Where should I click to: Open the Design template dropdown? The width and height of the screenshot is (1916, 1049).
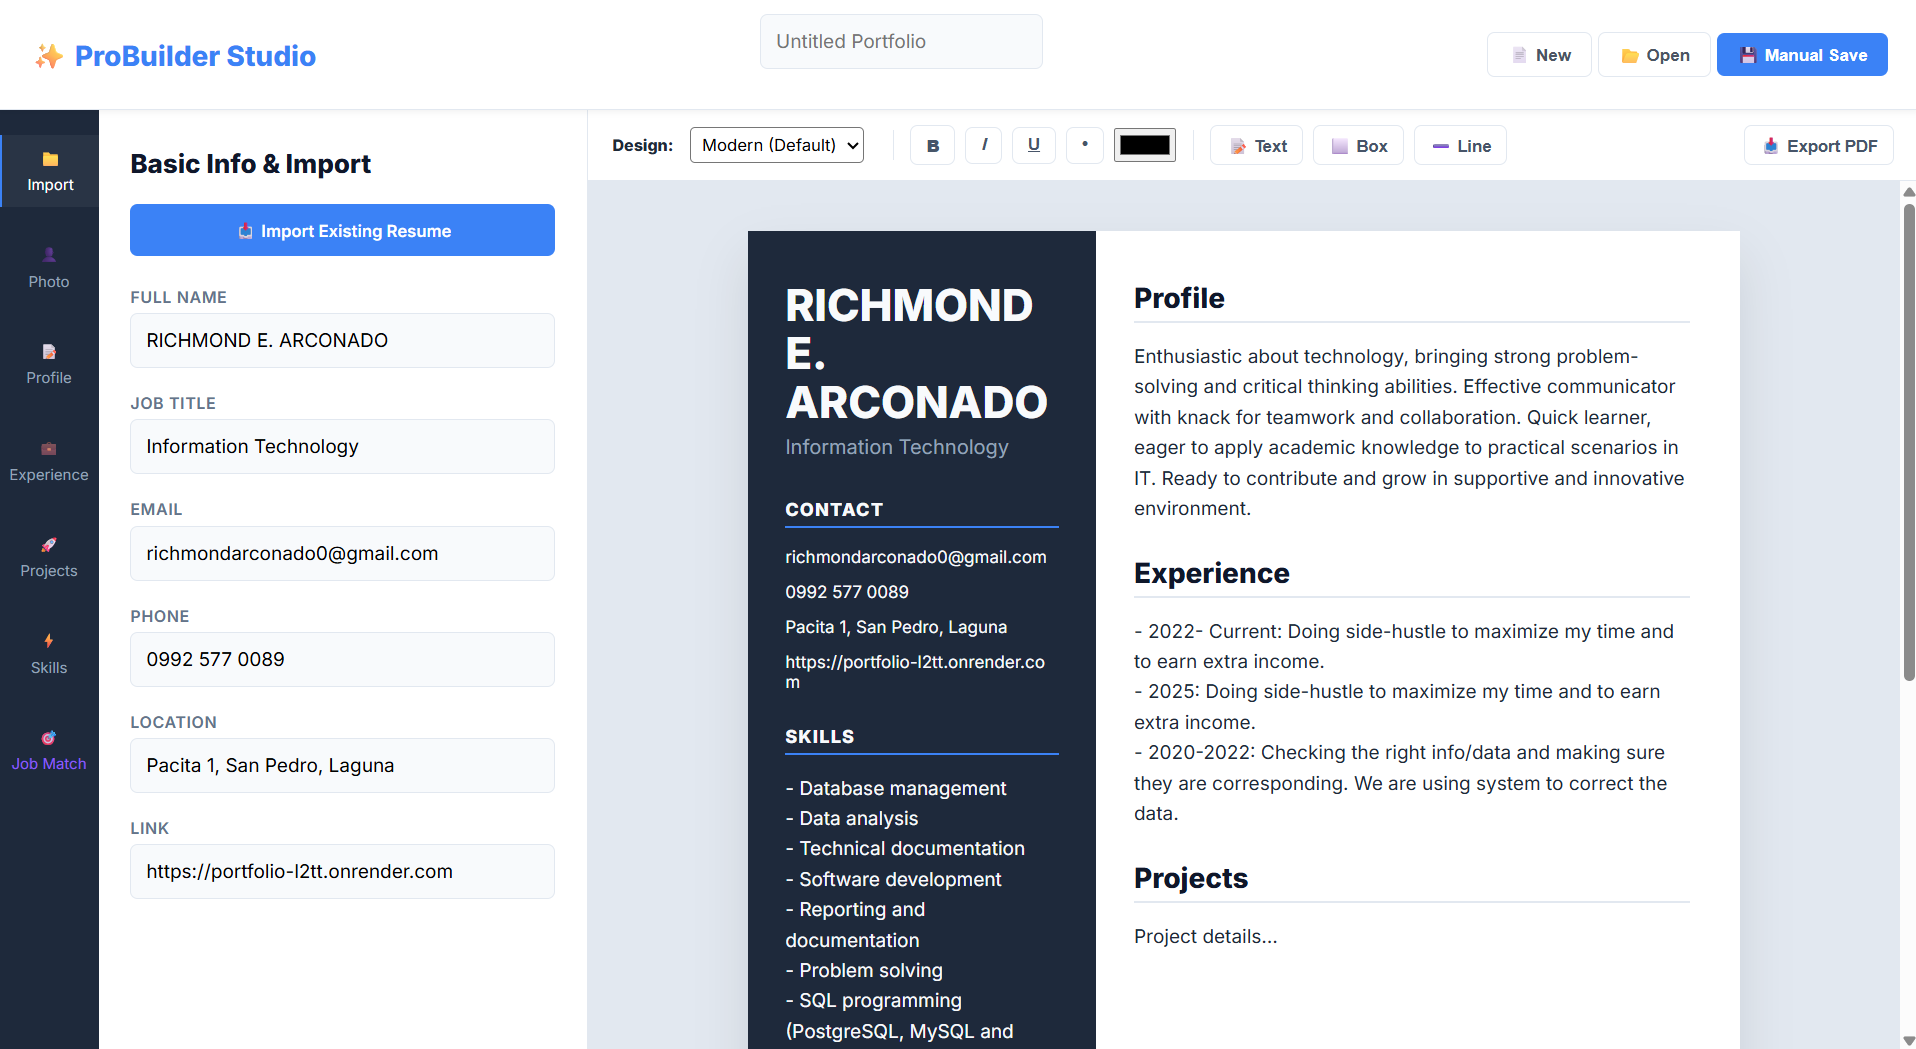point(777,145)
